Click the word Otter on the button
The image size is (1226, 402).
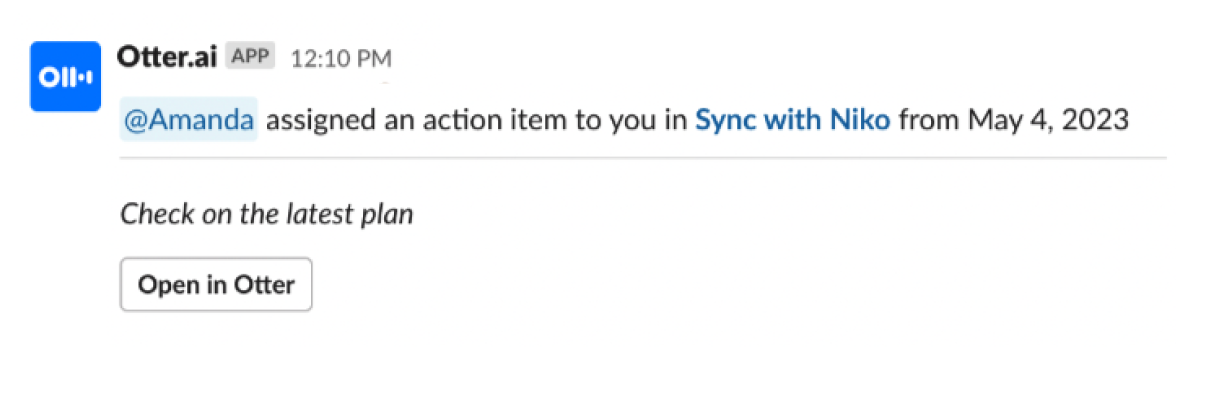coord(264,285)
